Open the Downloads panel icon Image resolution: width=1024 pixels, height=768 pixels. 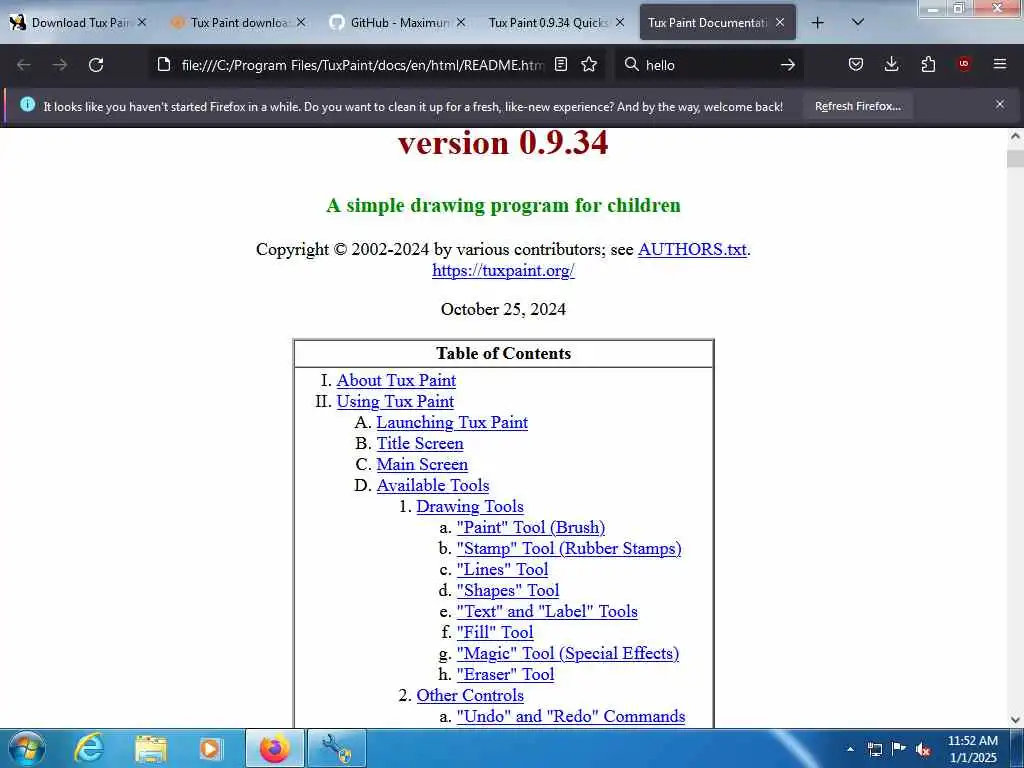(x=891, y=64)
